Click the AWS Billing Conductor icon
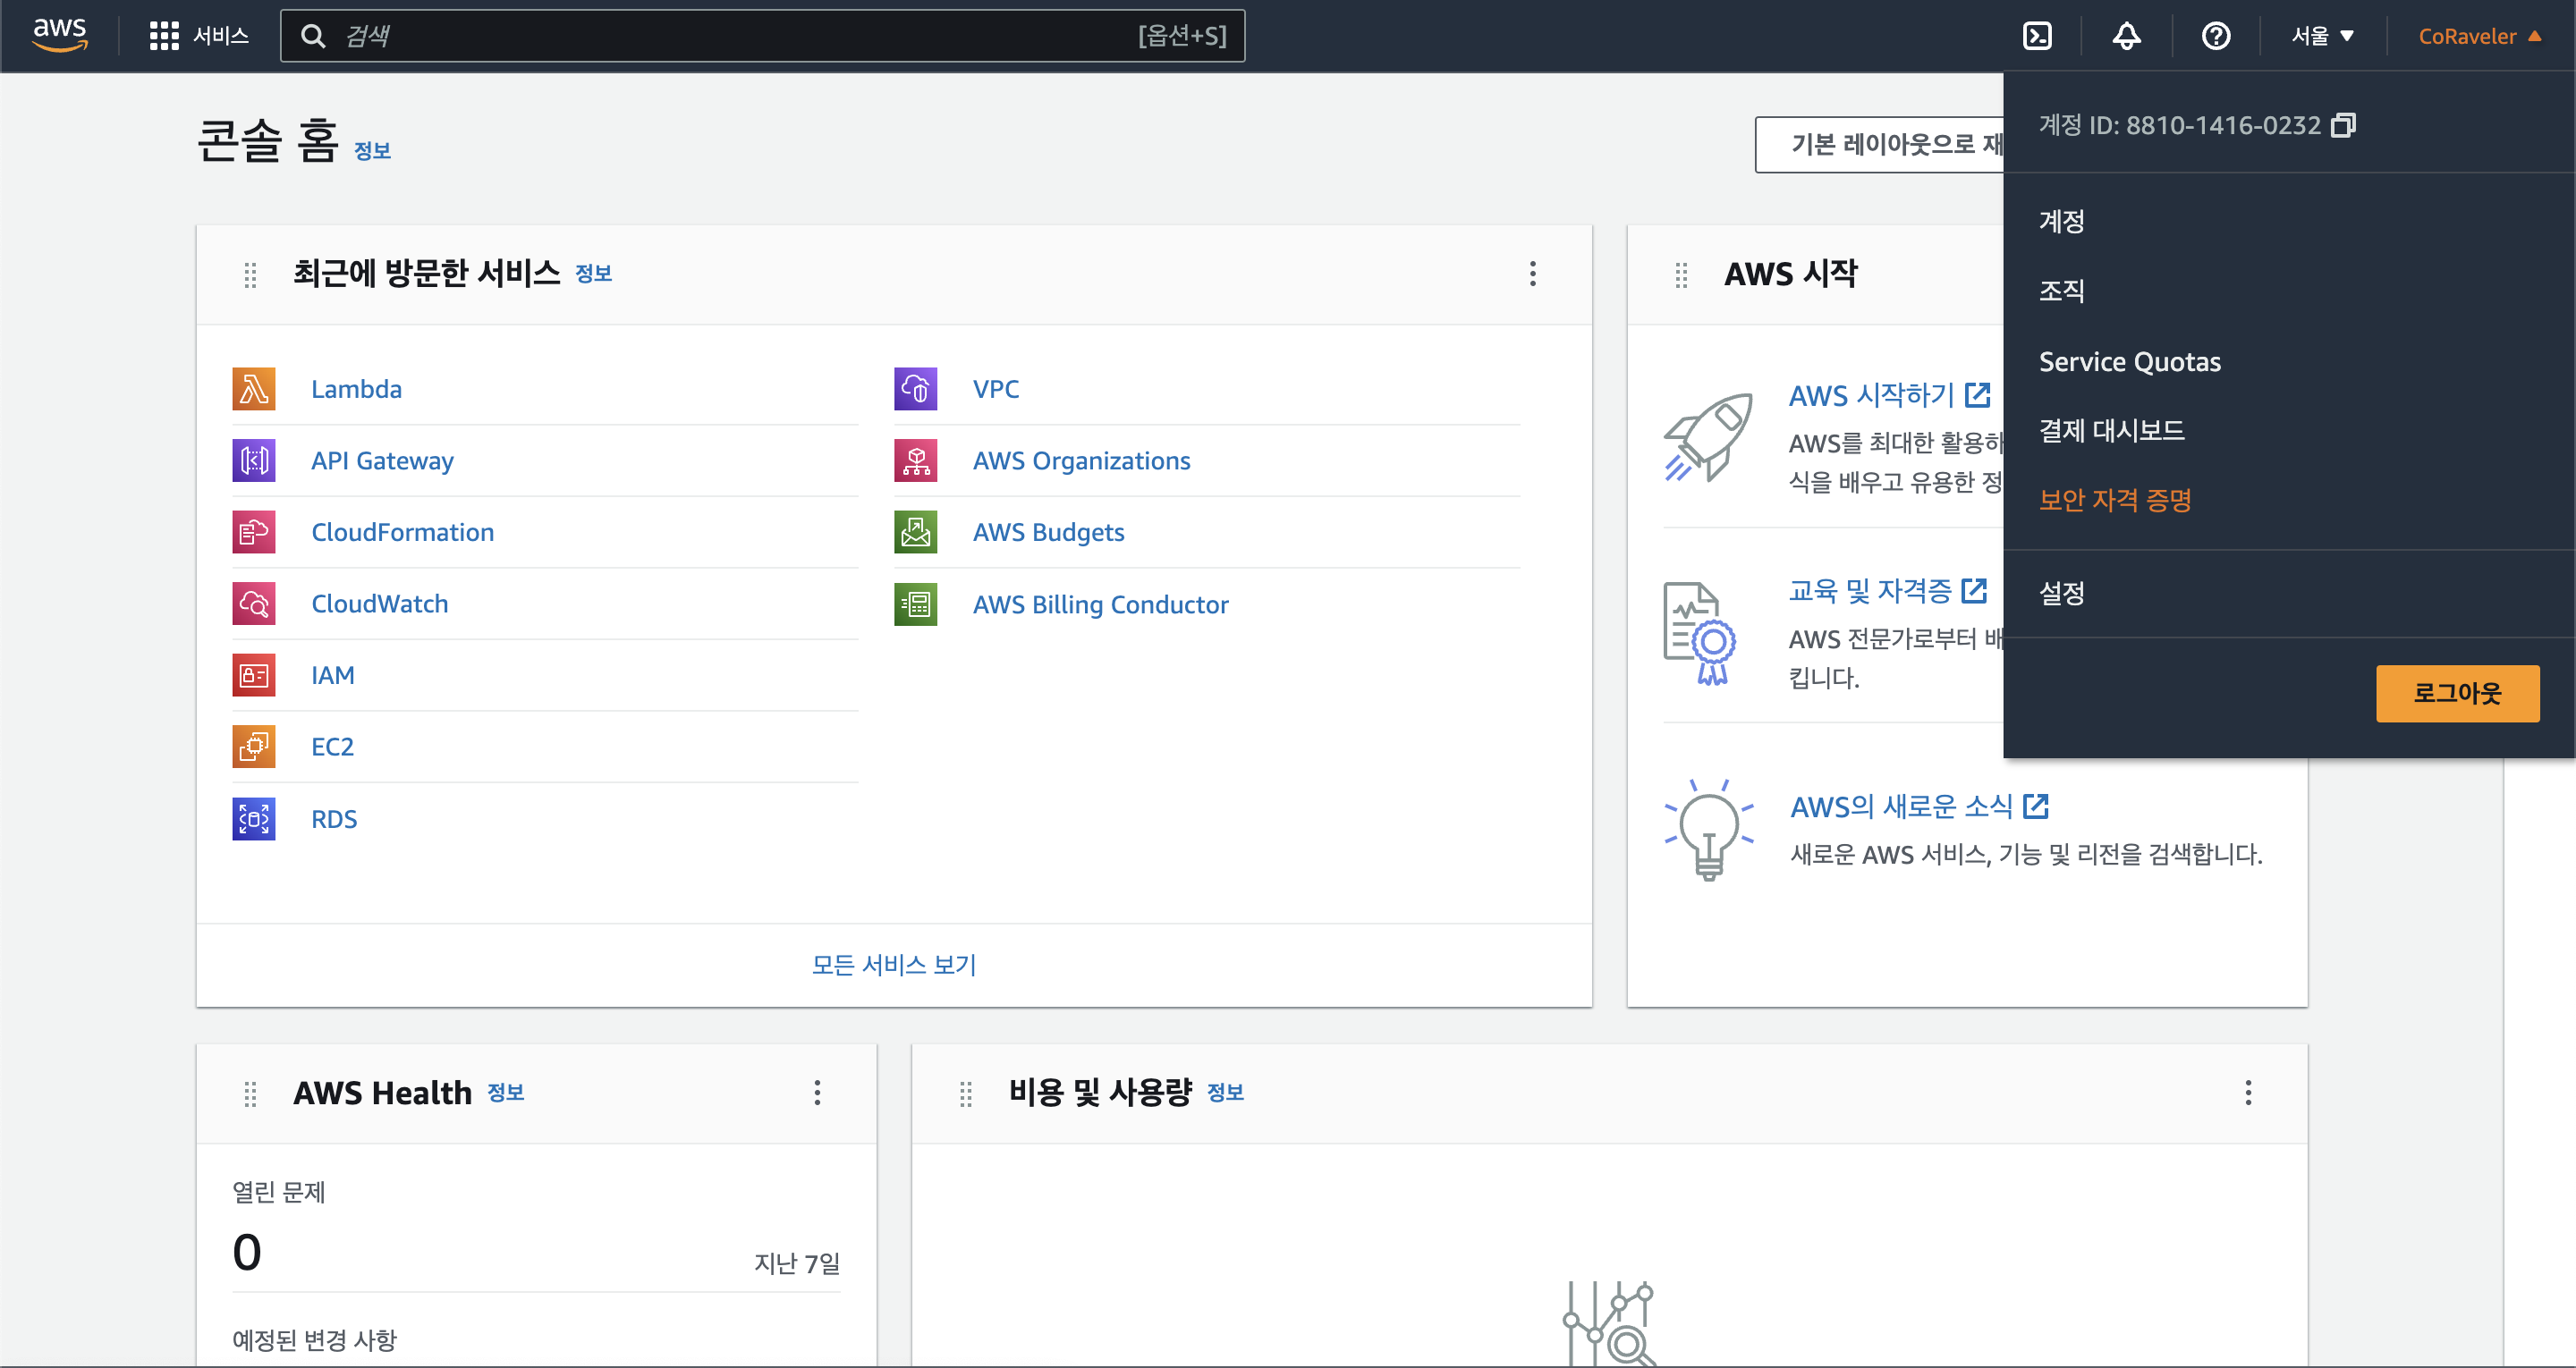Viewport: 2576px width, 1368px height. 916,604
